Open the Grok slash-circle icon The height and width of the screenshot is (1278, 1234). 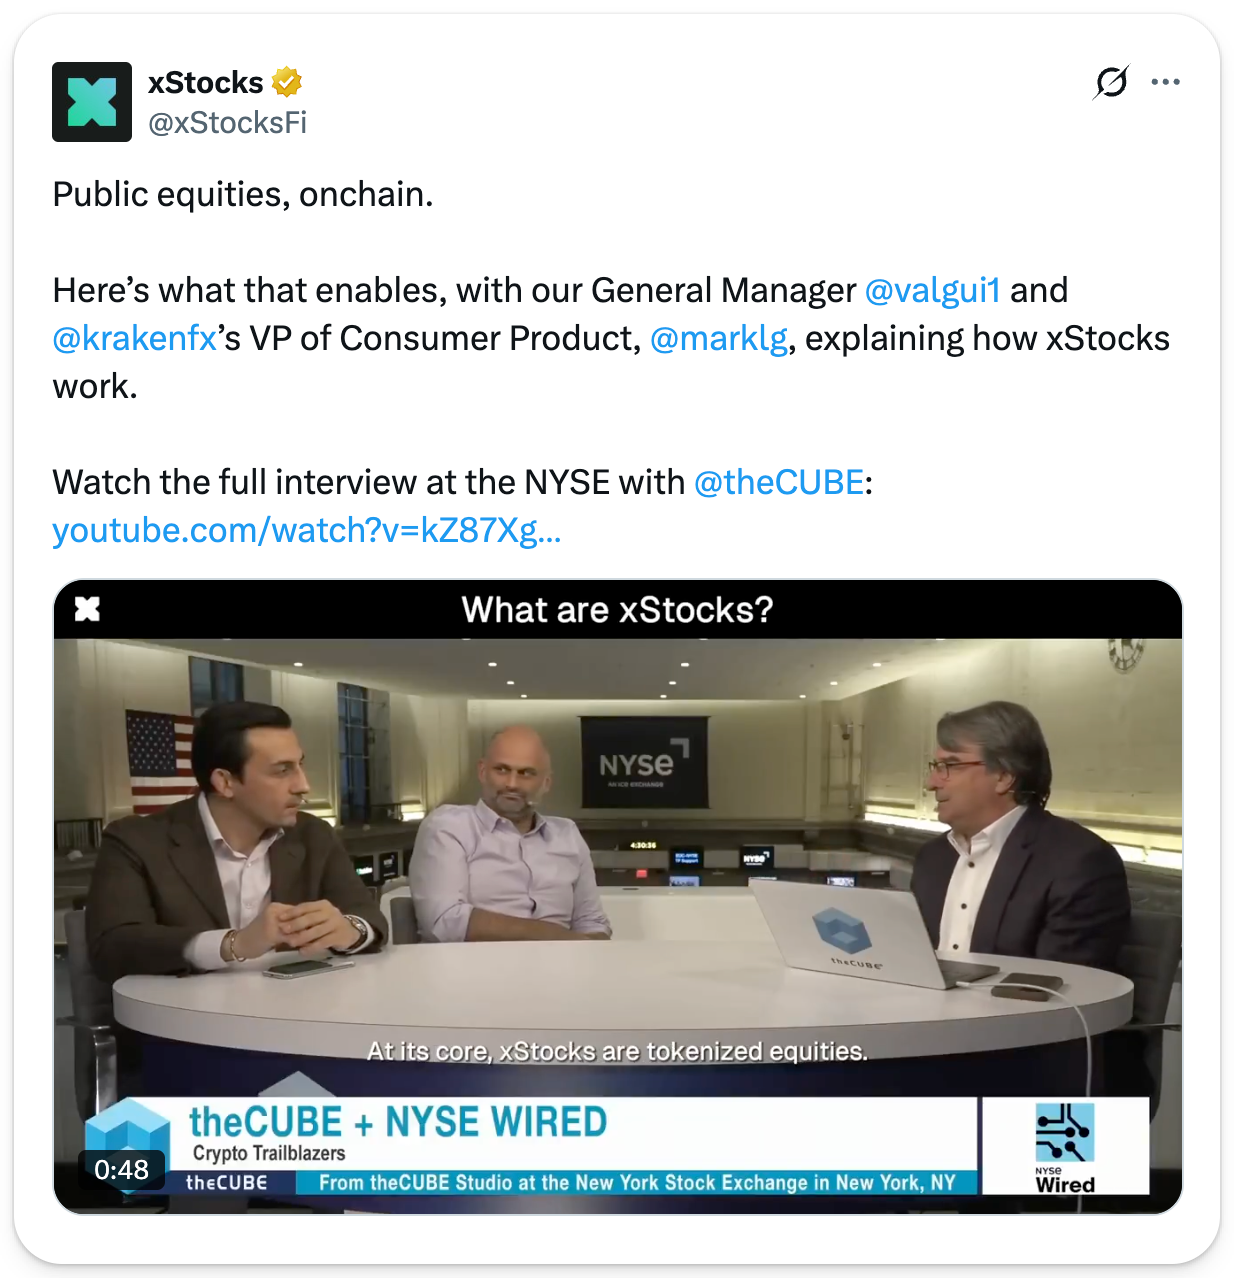pos(1111,82)
